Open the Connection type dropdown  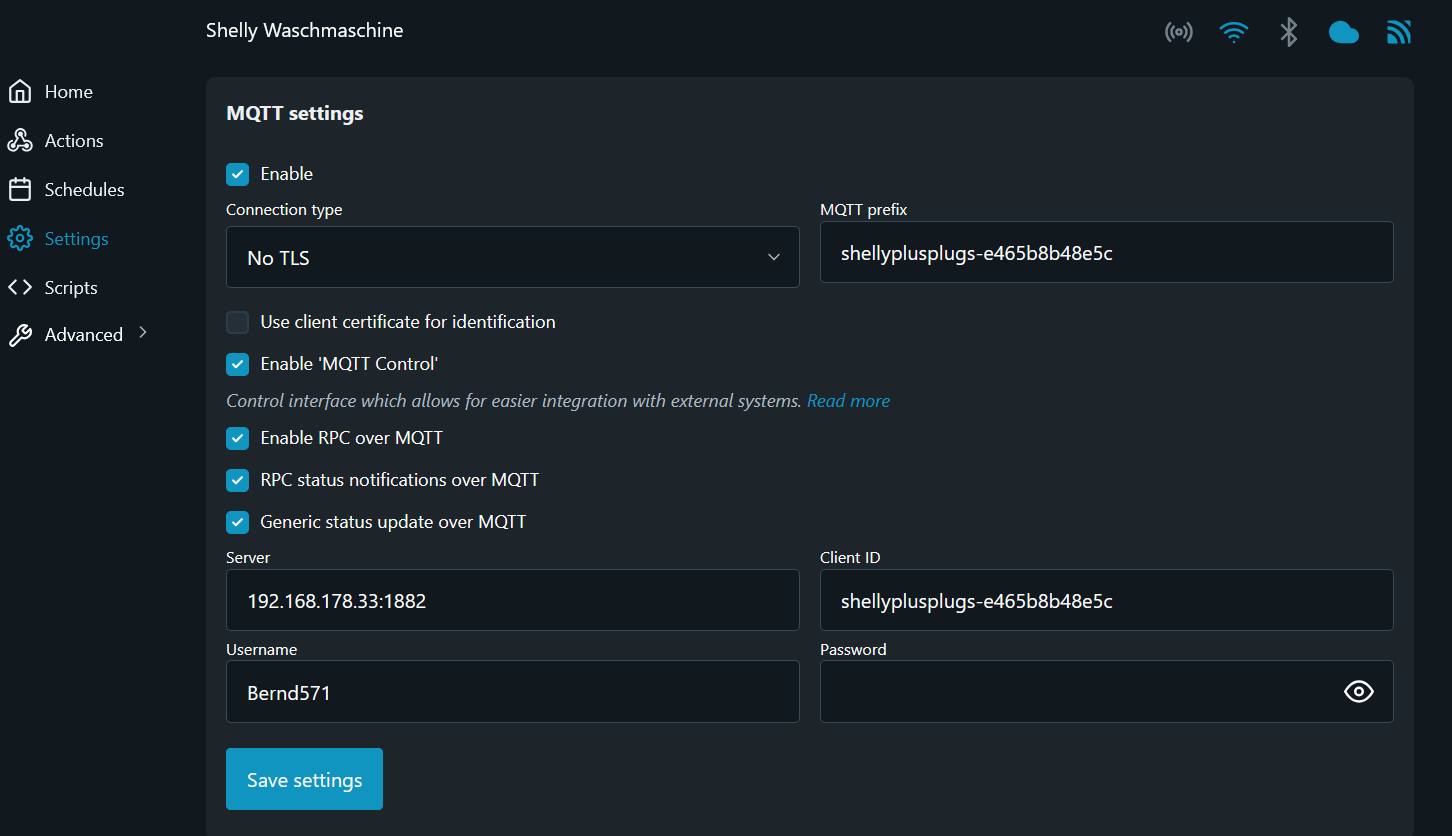[x=513, y=257]
